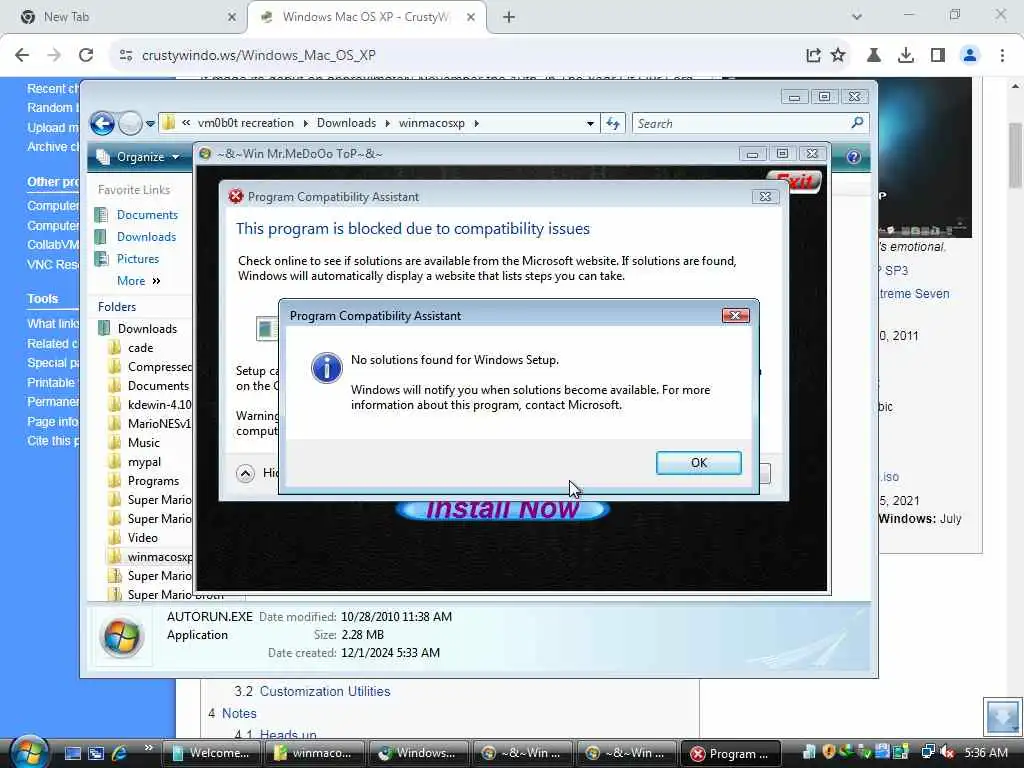Switch to Welcome taskbar button
The image size is (1024, 768).
coord(211,753)
